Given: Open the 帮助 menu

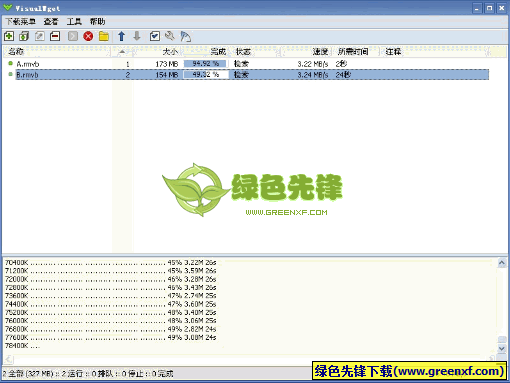Looking at the screenshot, I should 97,22.
